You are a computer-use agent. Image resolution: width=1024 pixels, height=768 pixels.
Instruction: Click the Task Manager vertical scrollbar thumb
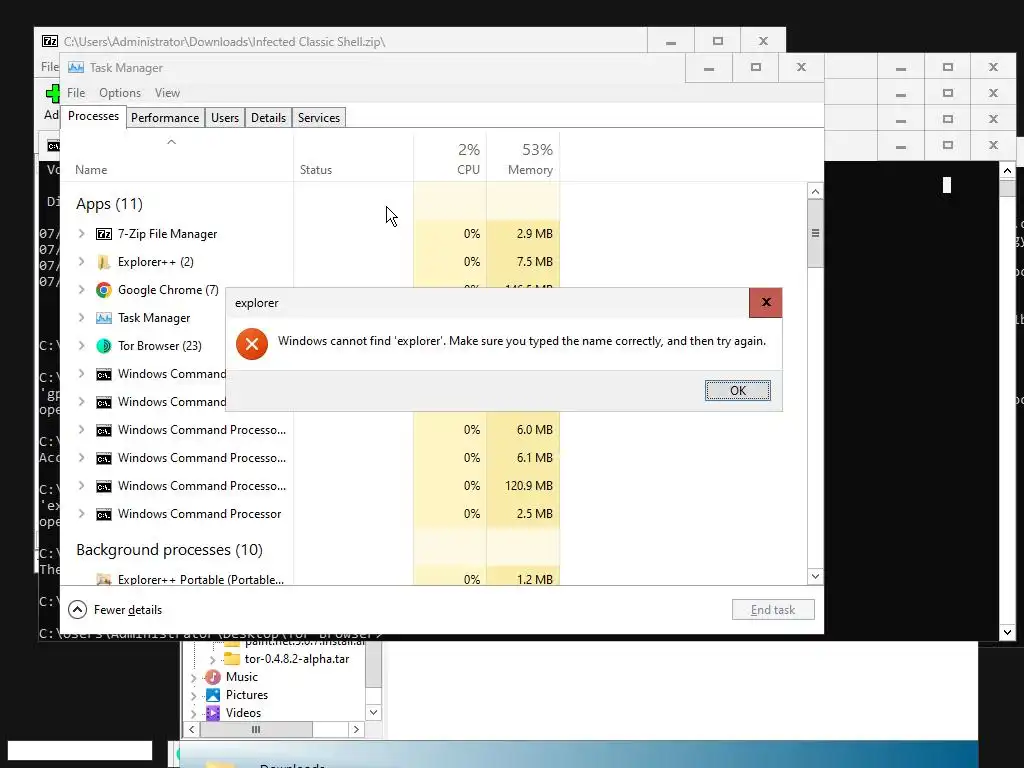coord(815,233)
